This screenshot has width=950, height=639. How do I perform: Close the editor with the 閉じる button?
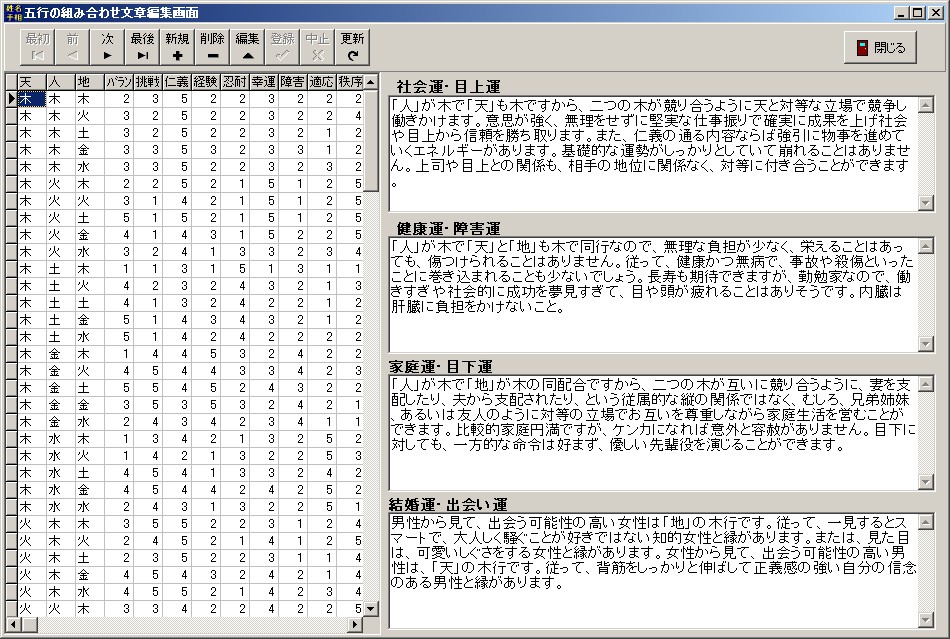click(x=880, y=47)
